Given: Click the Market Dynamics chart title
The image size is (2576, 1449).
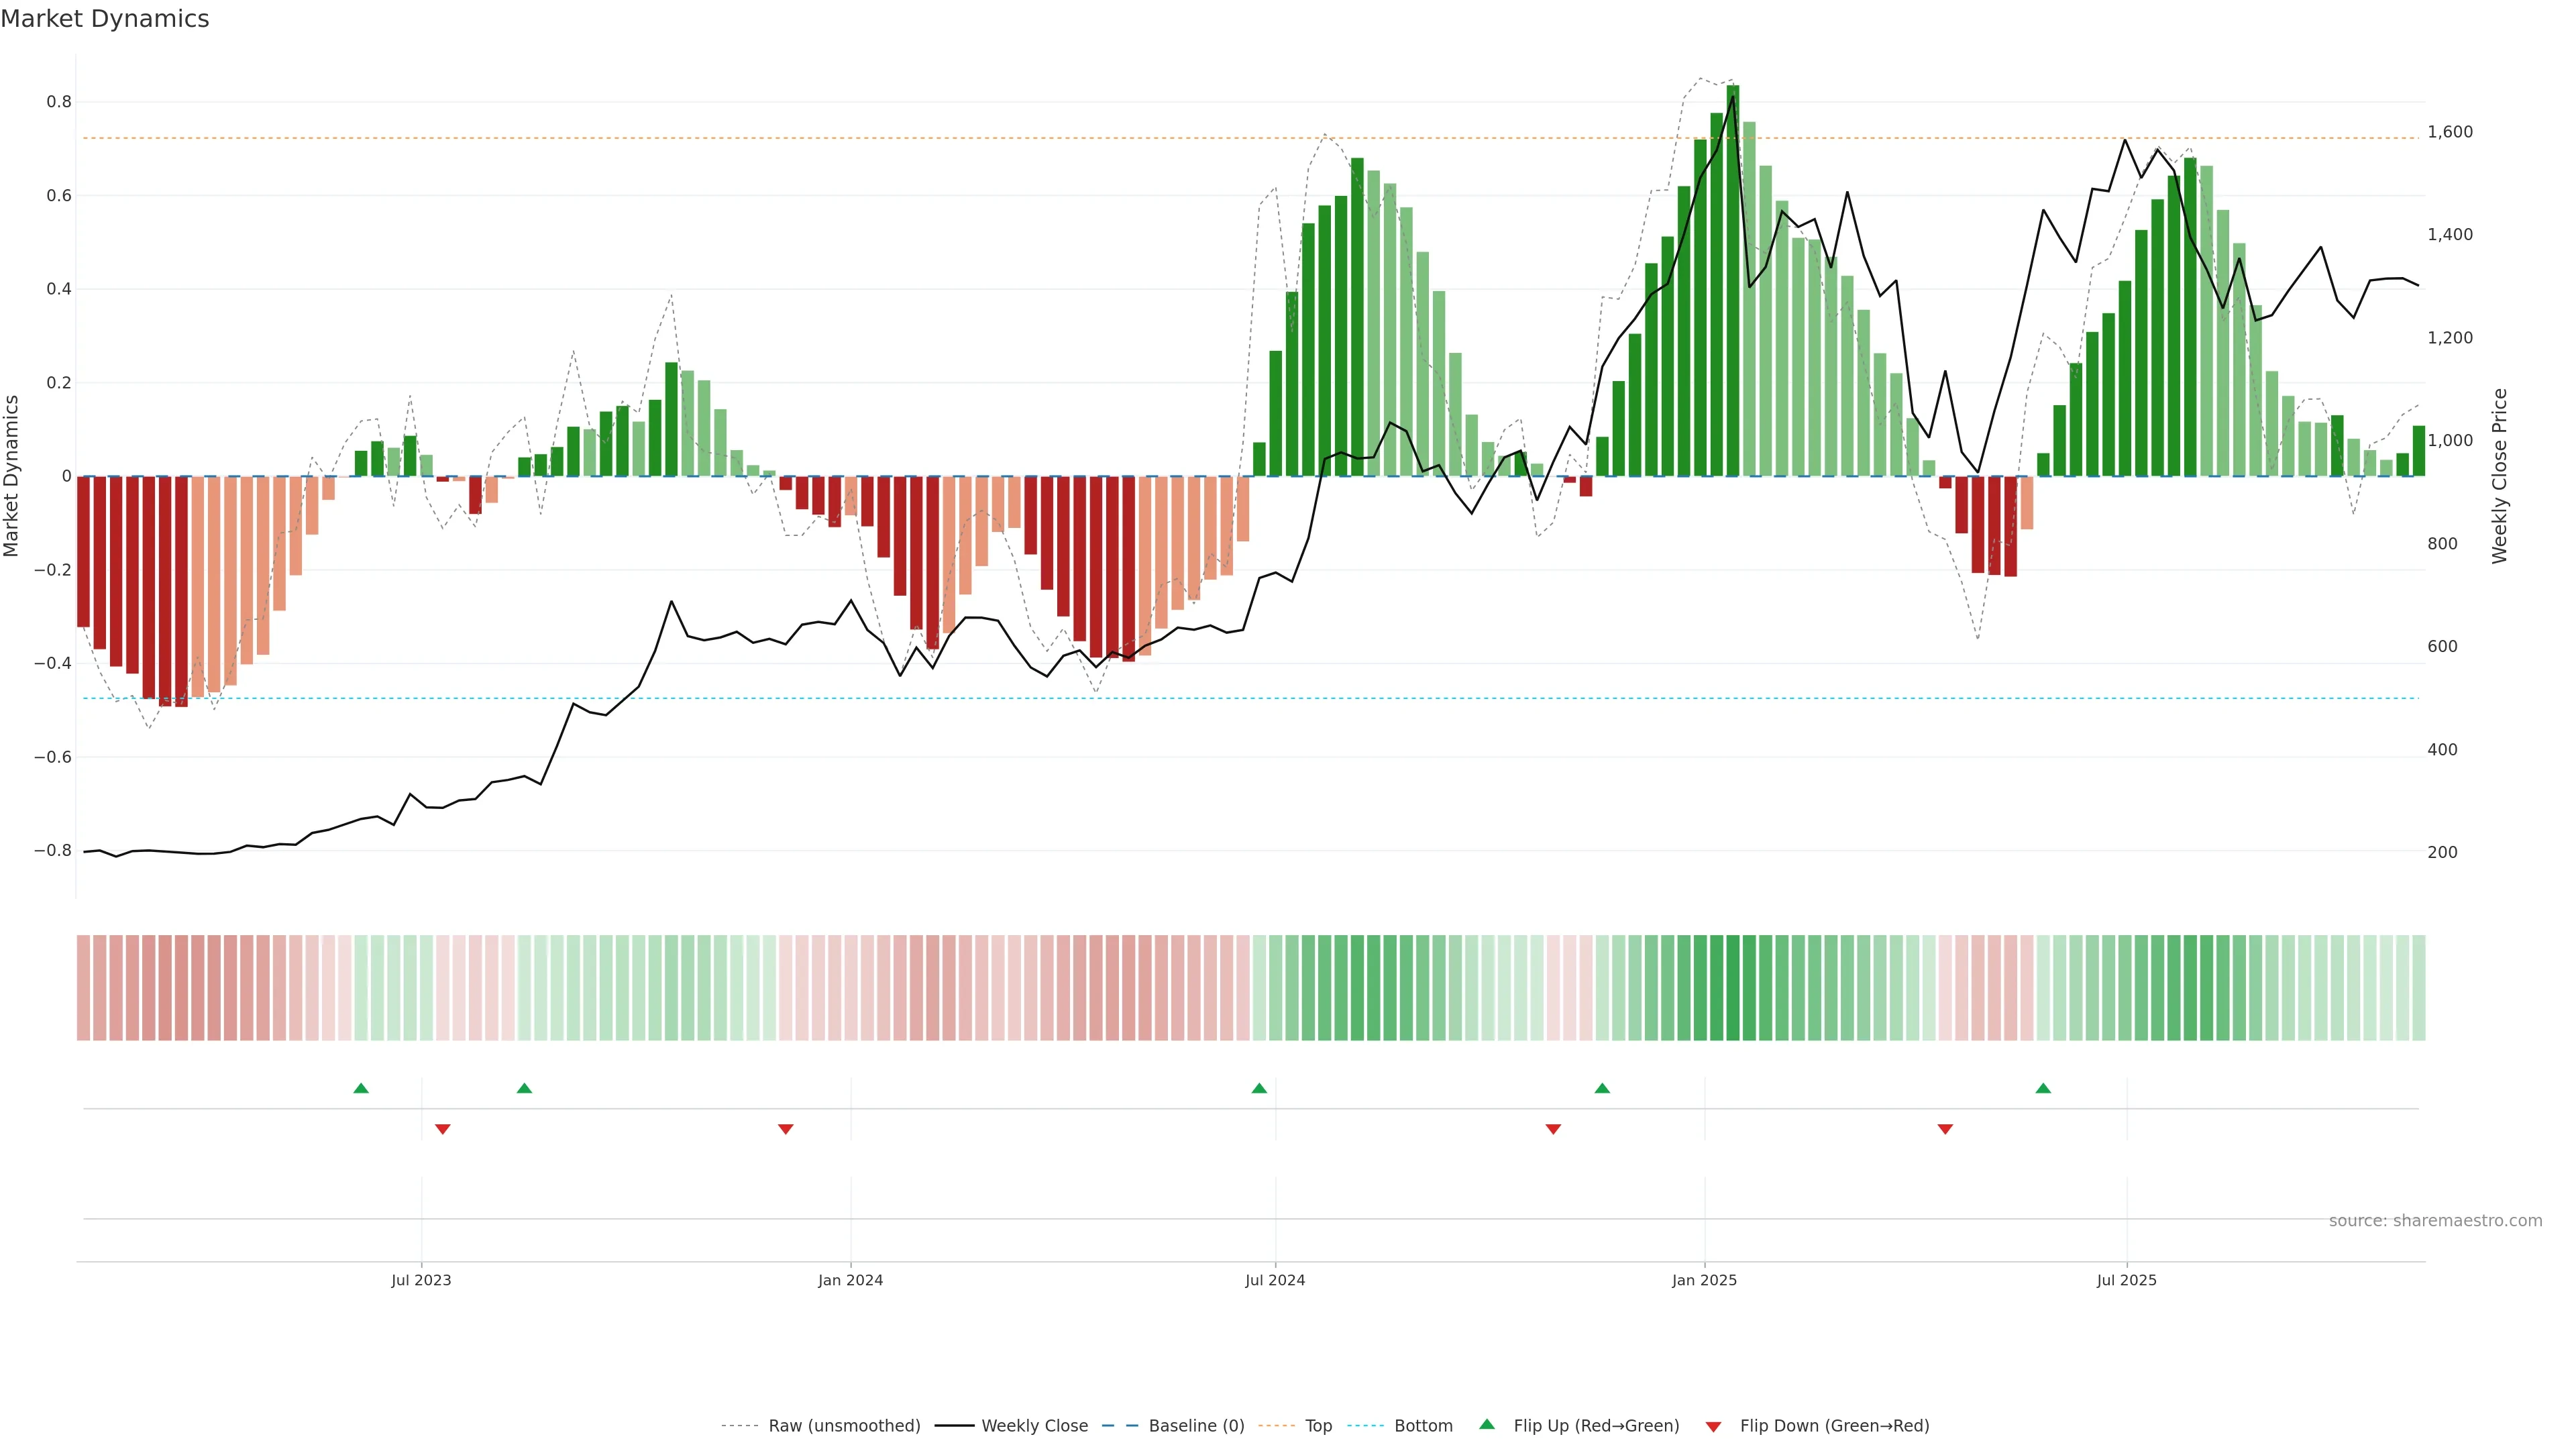Looking at the screenshot, I should (x=105, y=19).
